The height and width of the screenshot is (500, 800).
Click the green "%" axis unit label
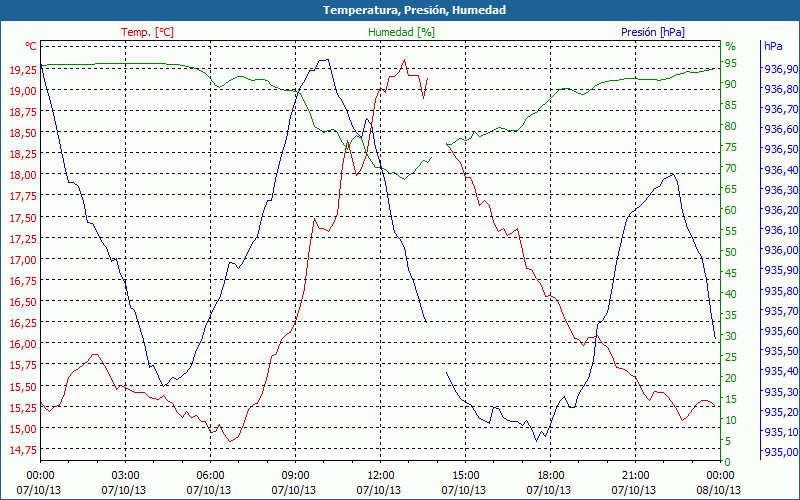point(731,46)
